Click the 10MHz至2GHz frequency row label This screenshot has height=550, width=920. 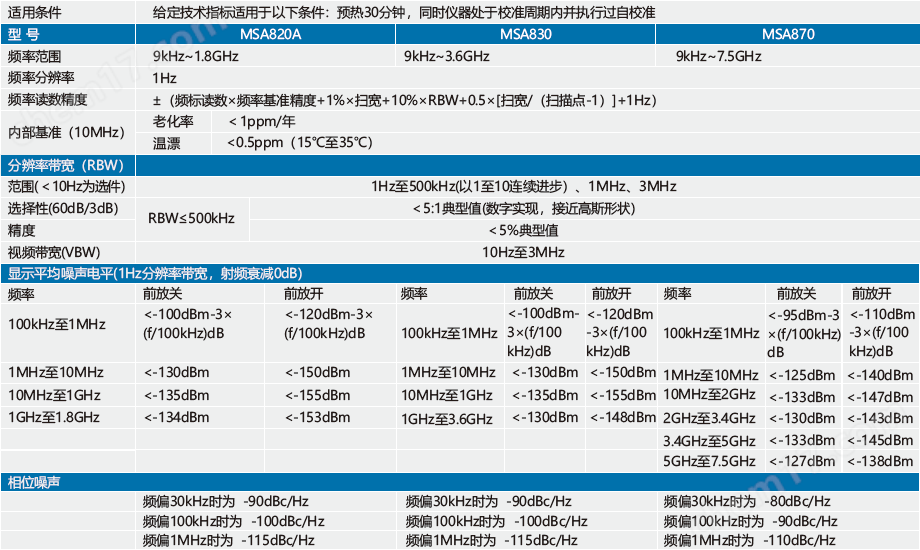pos(709,394)
